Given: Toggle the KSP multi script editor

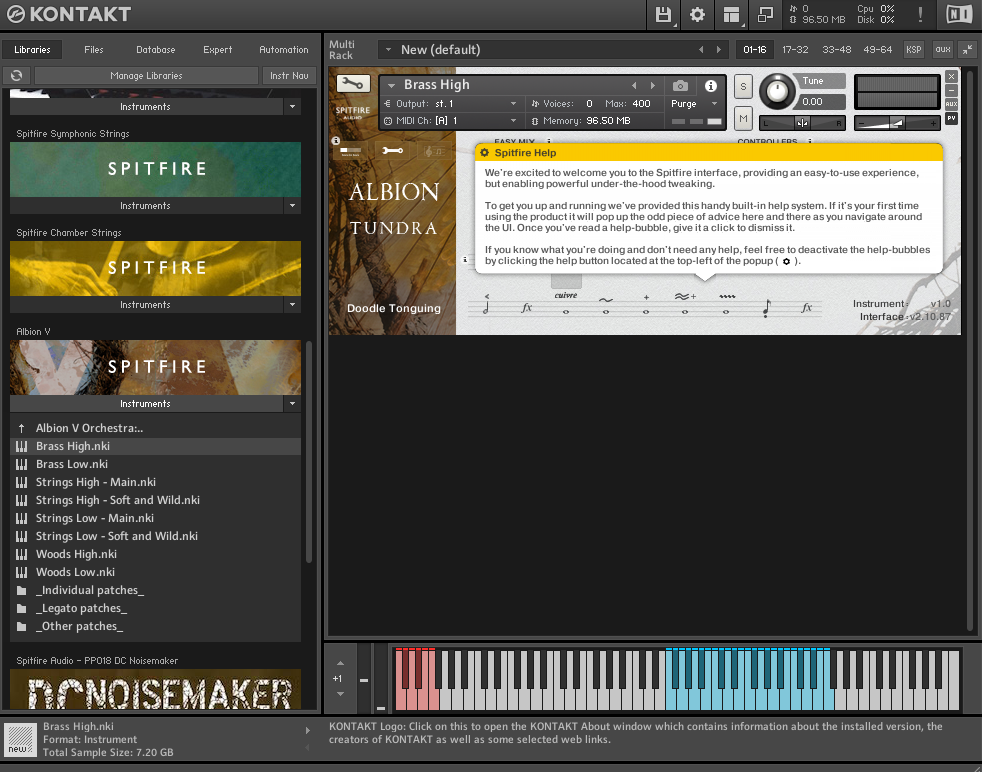Looking at the screenshot, I should (x=914, y=49).
